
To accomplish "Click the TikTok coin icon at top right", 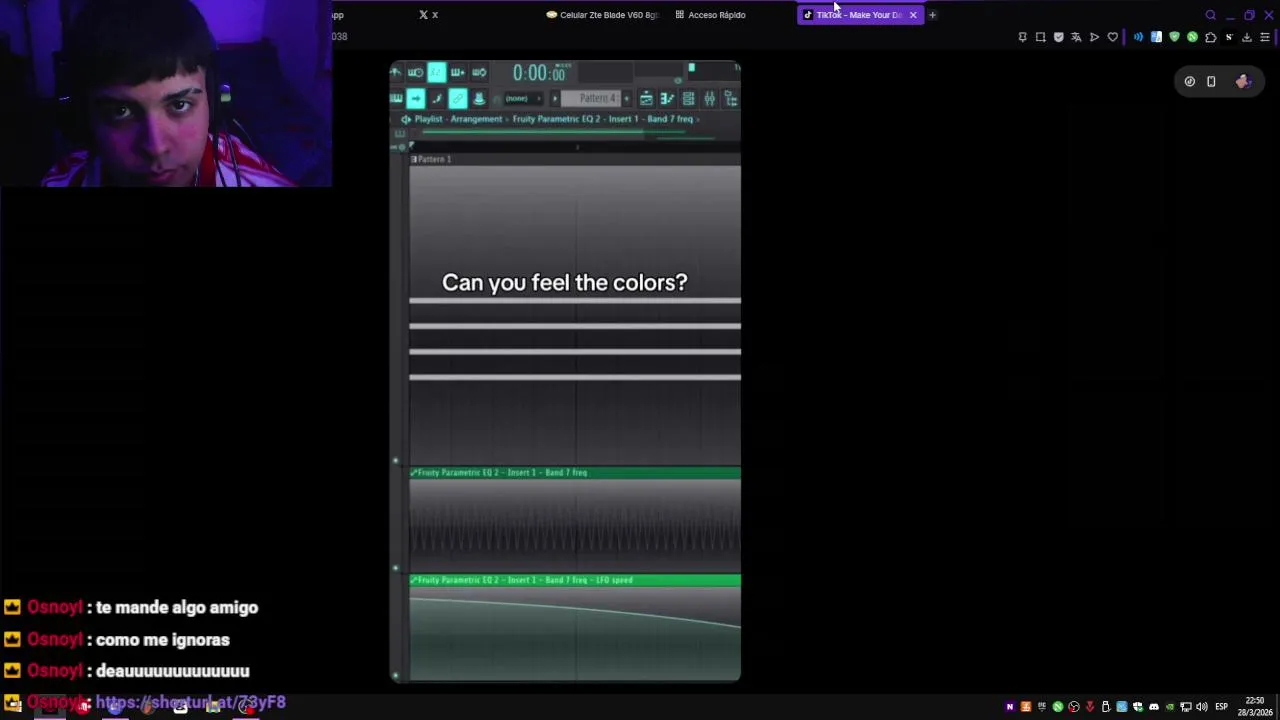I will point(1190,82).
